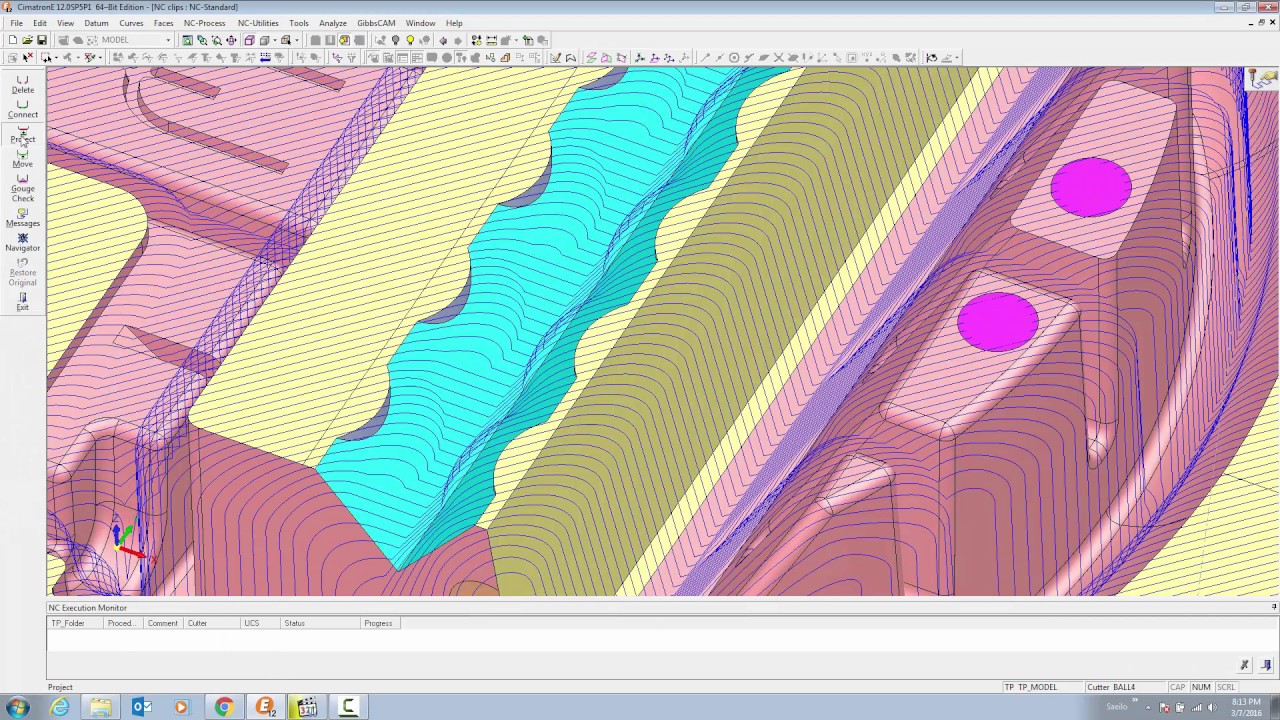This screenshot has width=1280, height=720.
Task: Click the deselect cursor with red X icon
Action: (27, 57)
